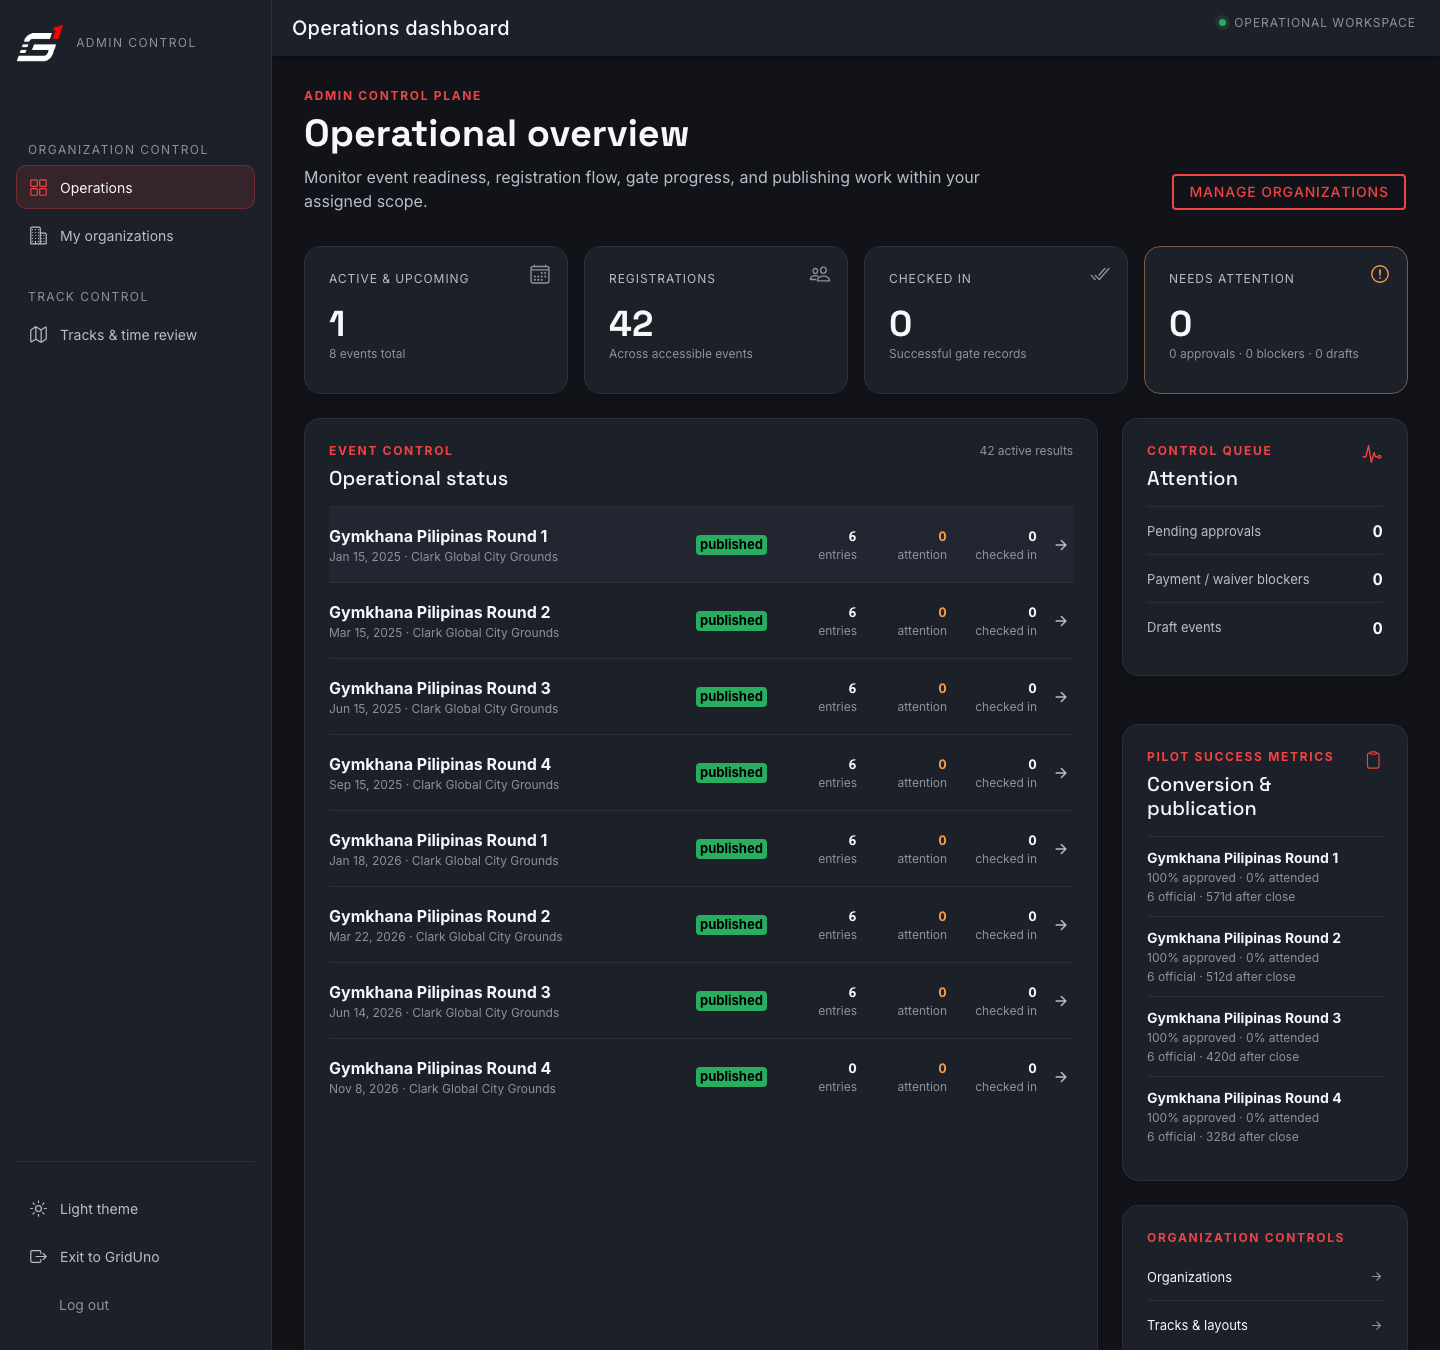This screenshot has height=1350, width=1440.
Task: Select Operations in the sidebar
Action: pyautogui.click(x=135, y=187)
